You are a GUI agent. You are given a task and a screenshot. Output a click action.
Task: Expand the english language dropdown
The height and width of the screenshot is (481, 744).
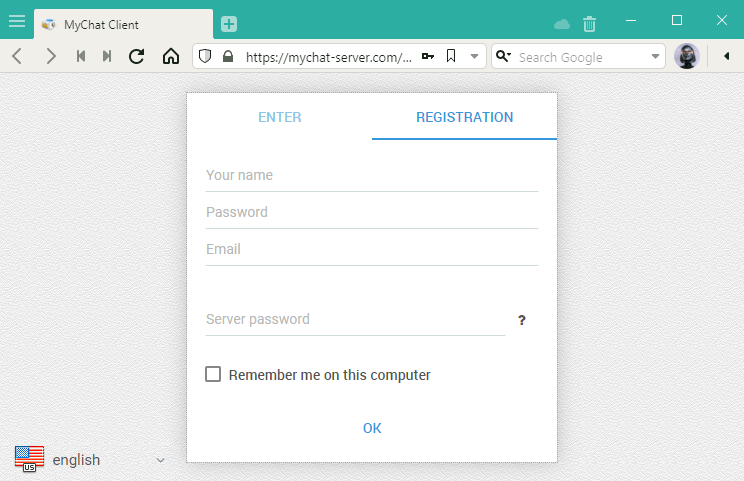pos(160,460)
